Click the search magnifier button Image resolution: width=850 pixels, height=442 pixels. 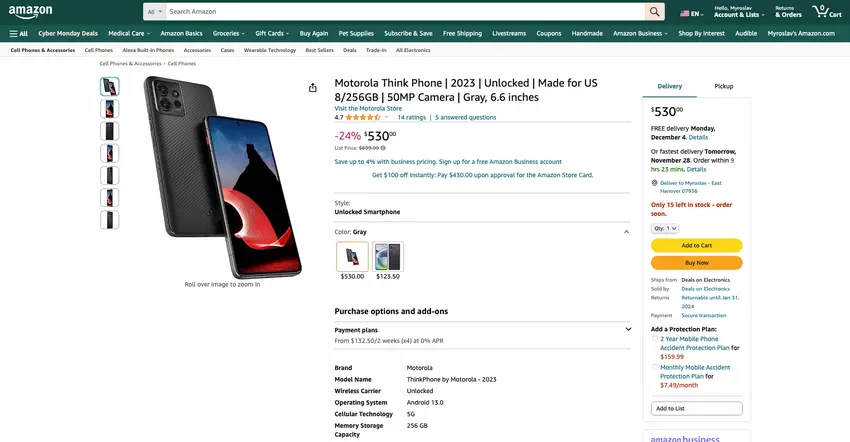pos(654,12)
